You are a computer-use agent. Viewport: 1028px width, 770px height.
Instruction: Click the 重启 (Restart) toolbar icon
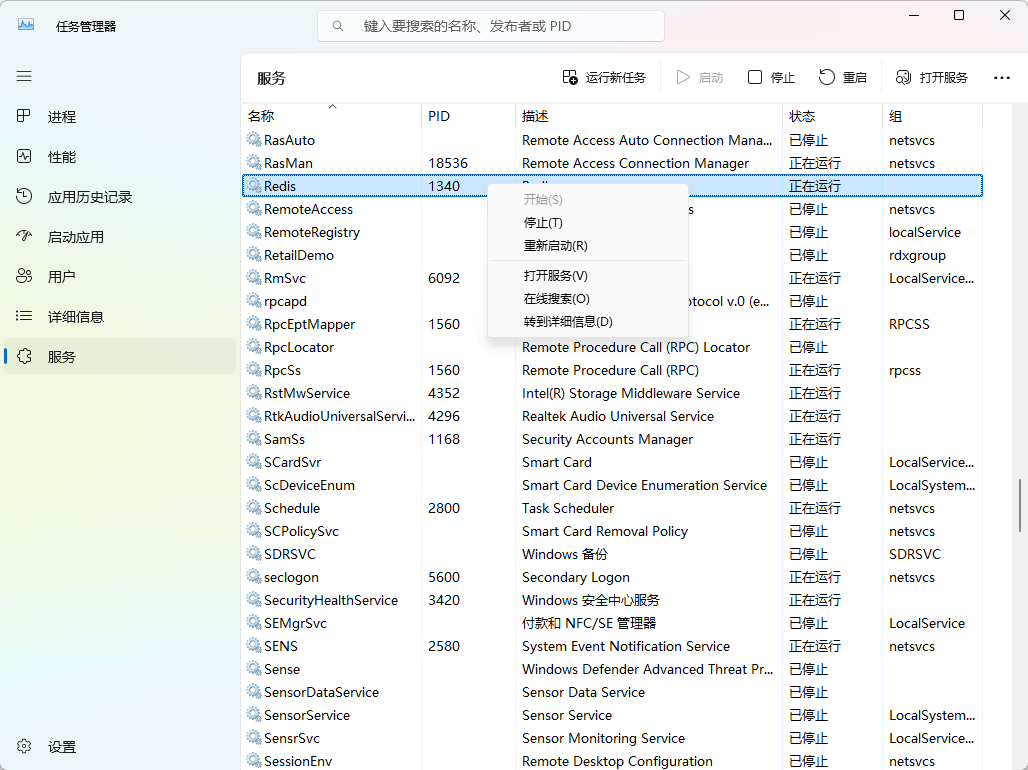843,77
